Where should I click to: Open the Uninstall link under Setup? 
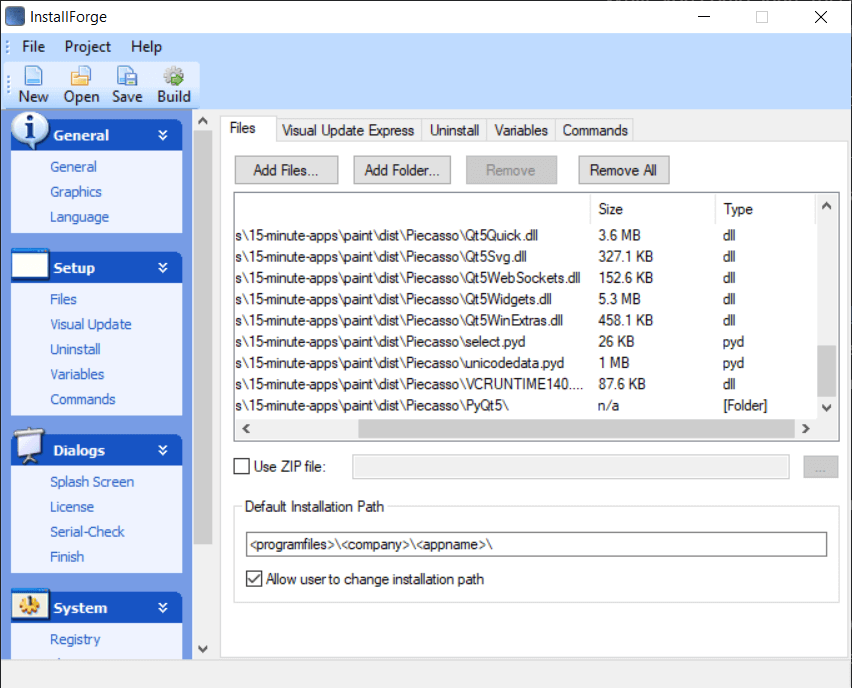pyautogui.click(x=75, y=349)
